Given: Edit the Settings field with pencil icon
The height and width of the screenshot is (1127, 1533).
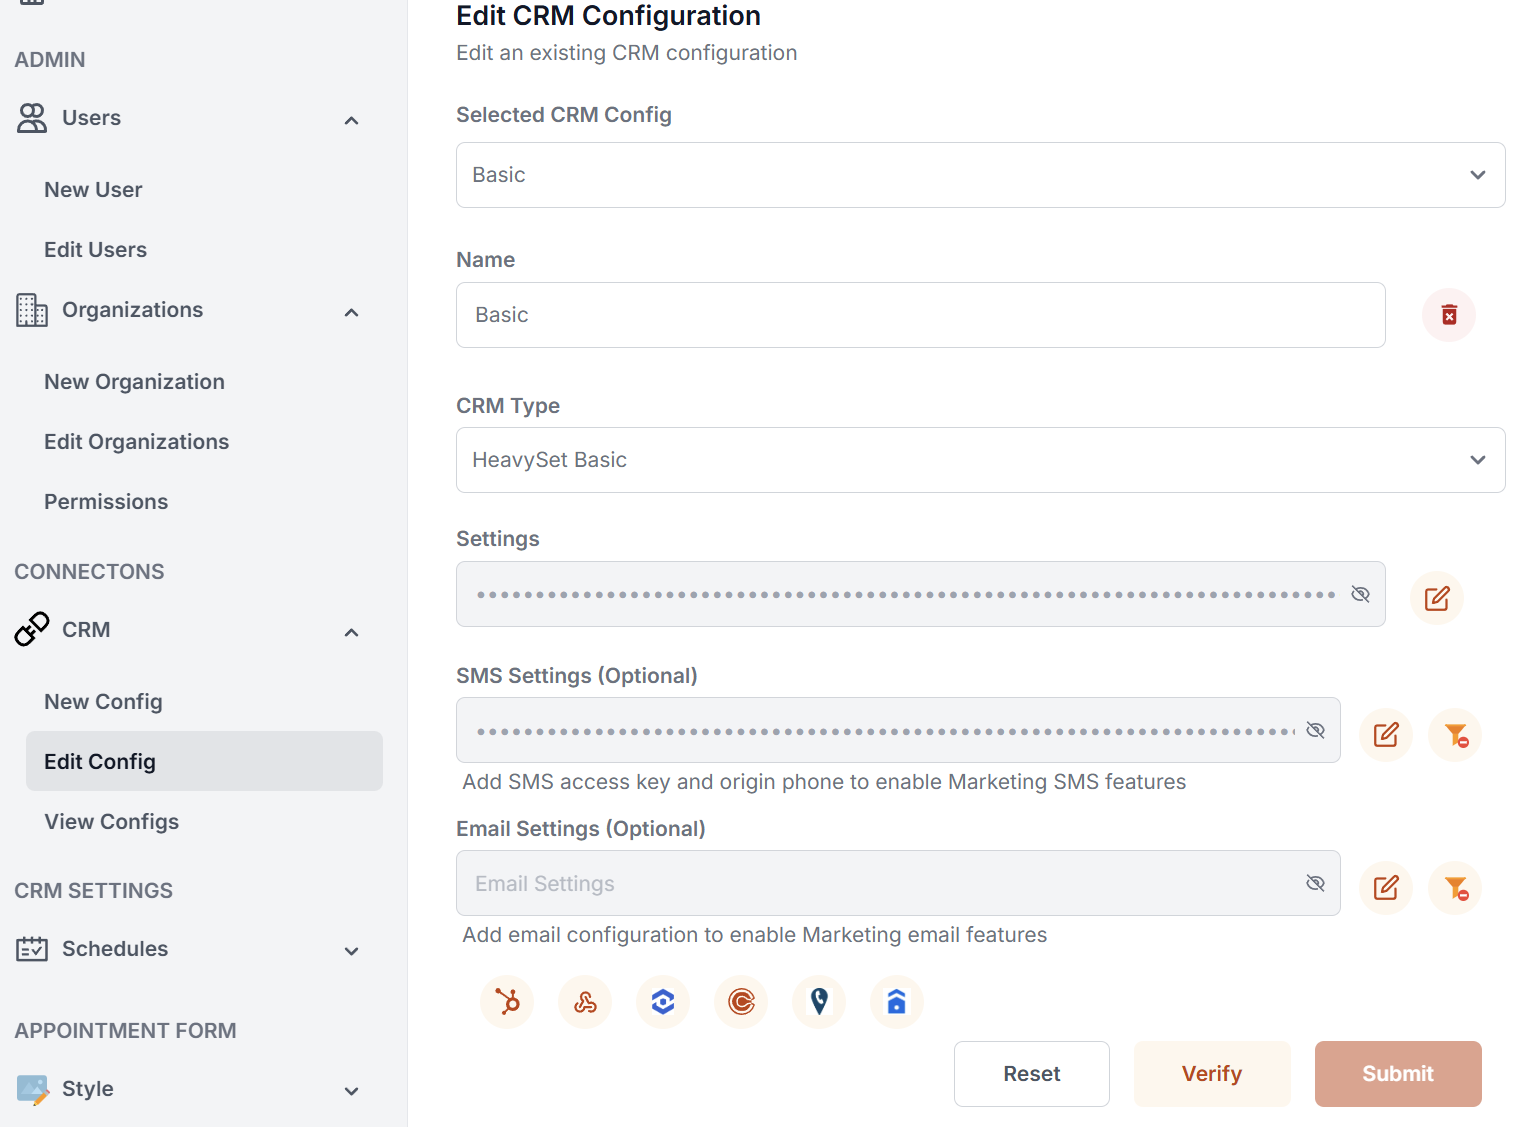Looking at the screenshot, I should coord(1436,598).
